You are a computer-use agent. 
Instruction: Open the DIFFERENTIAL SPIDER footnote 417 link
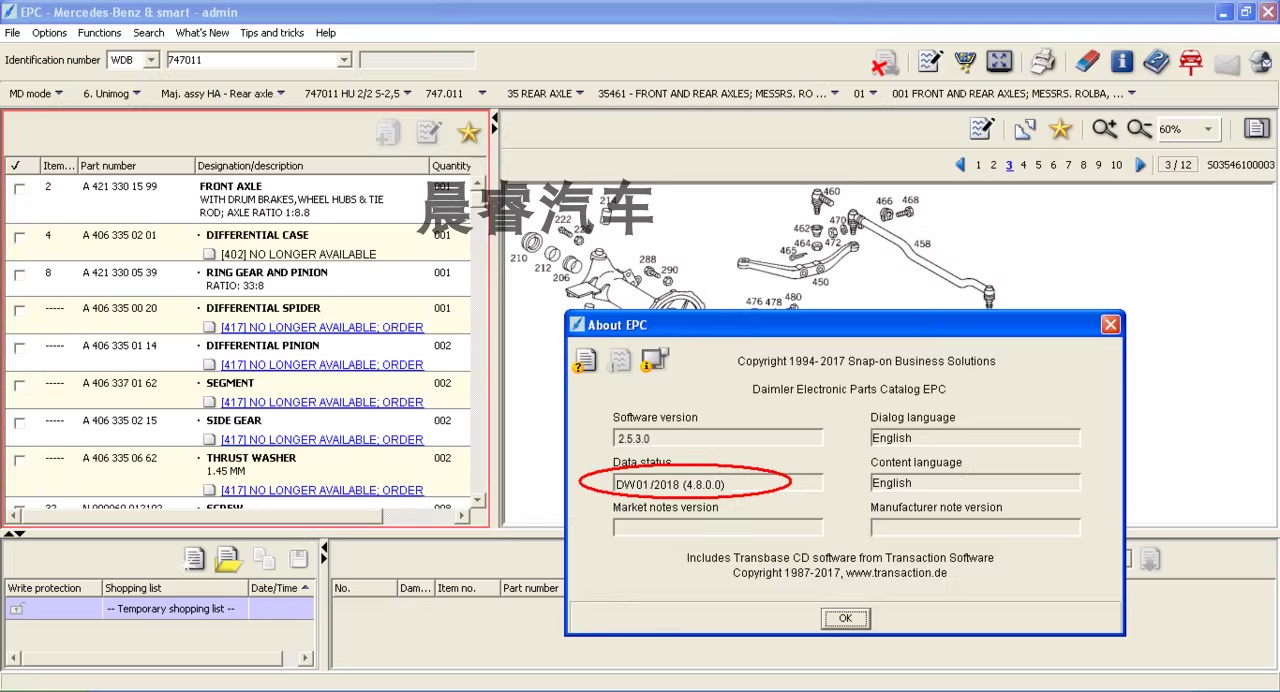click(x=321, y=327)
